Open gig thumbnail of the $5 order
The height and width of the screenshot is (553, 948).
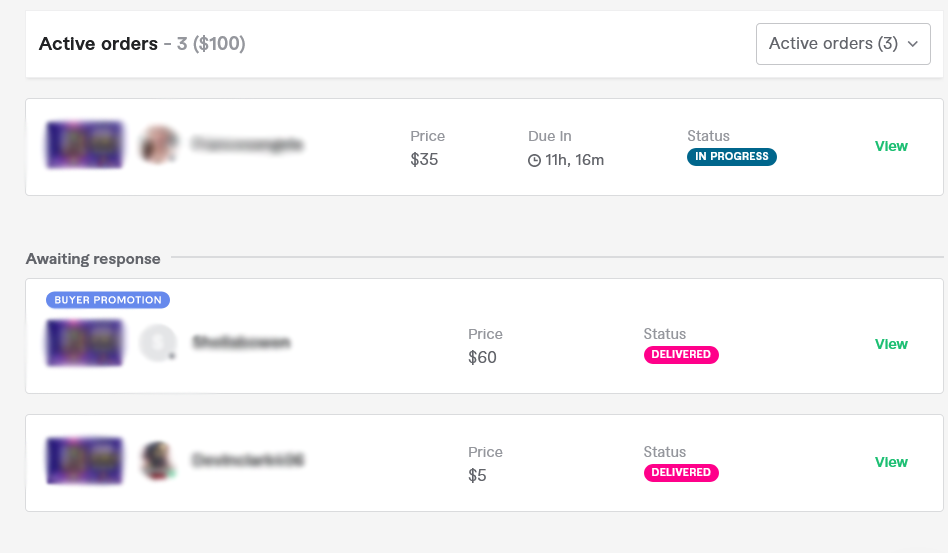tap(84, 461)
